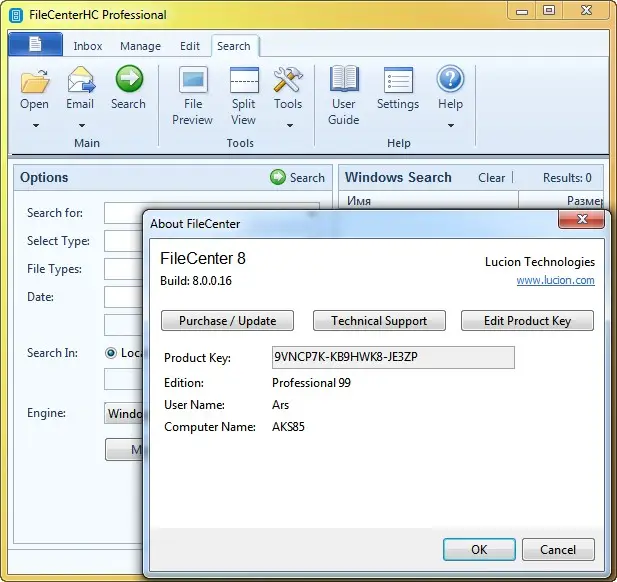Viewport: 617px width, 582px height.
Task: Click the Results: 0 text
Action: click(x=567, y=178)
